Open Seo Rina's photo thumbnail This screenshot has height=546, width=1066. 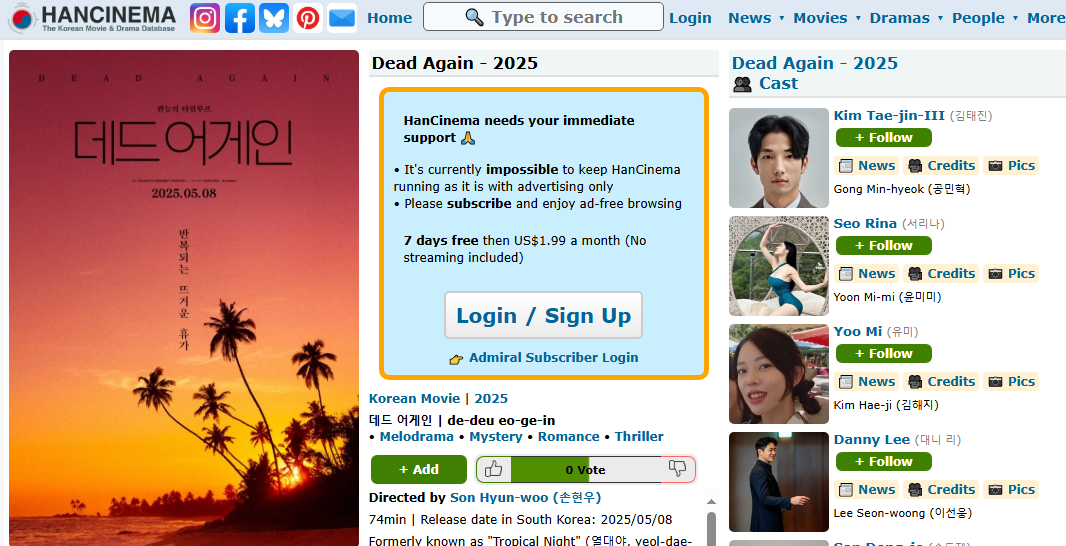point(779,266)
